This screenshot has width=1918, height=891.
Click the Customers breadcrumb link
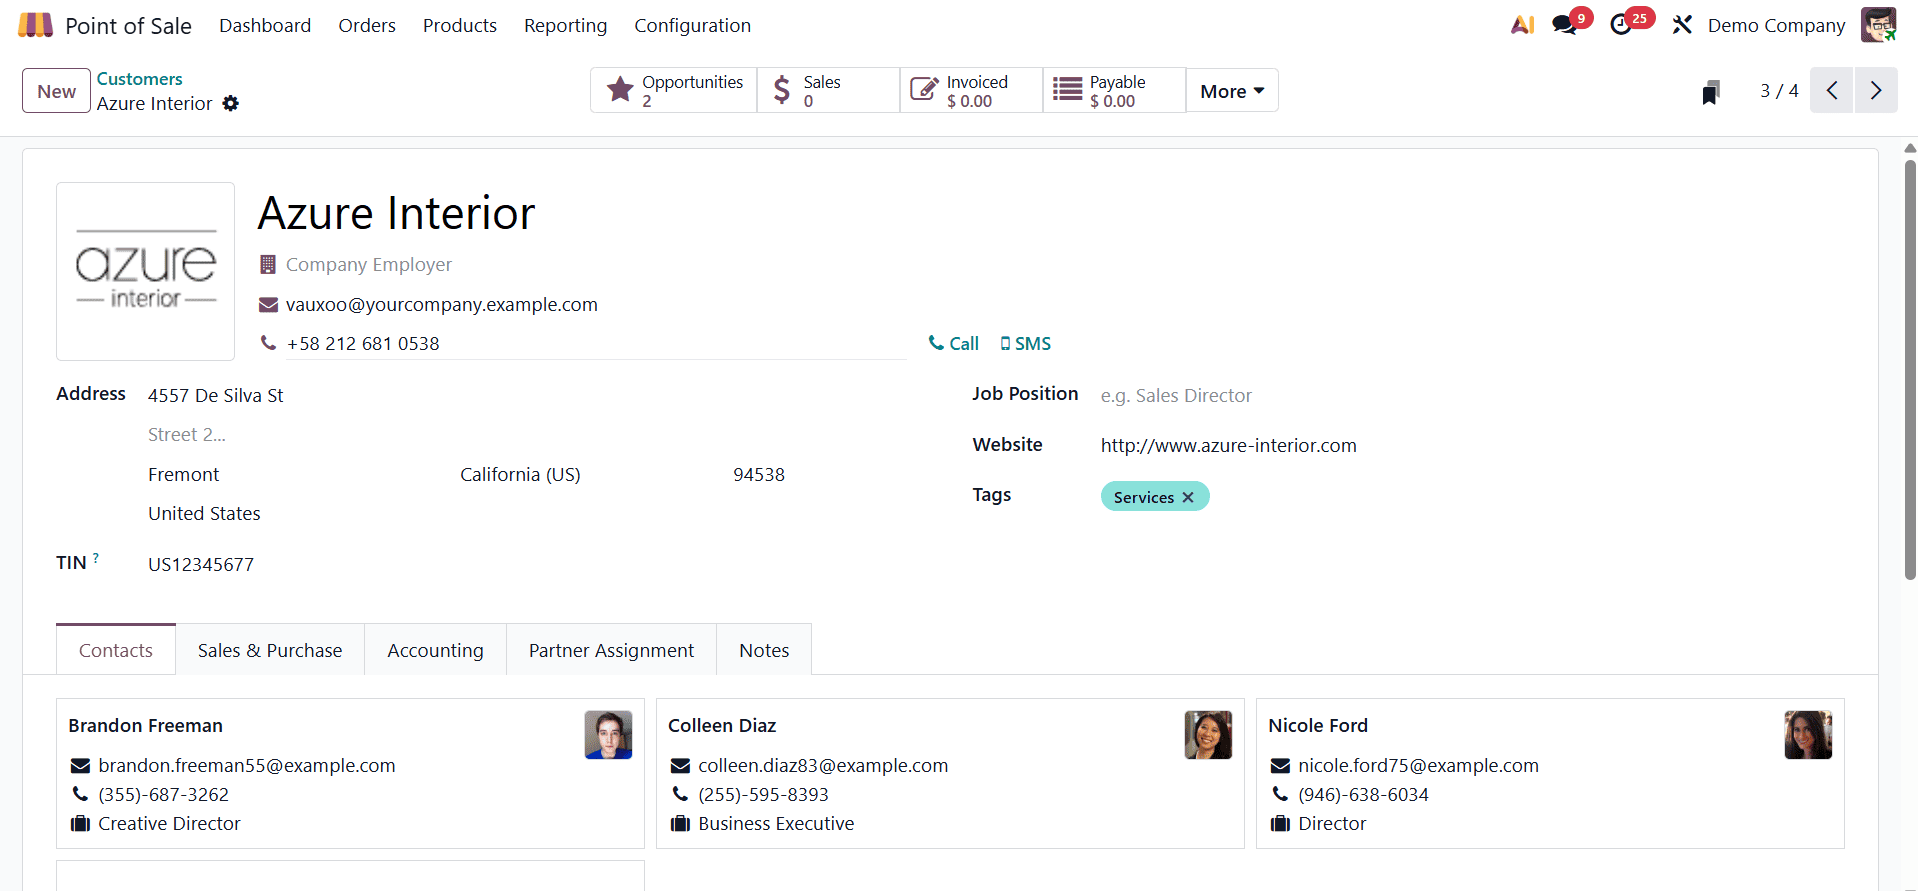pos(139,79)
